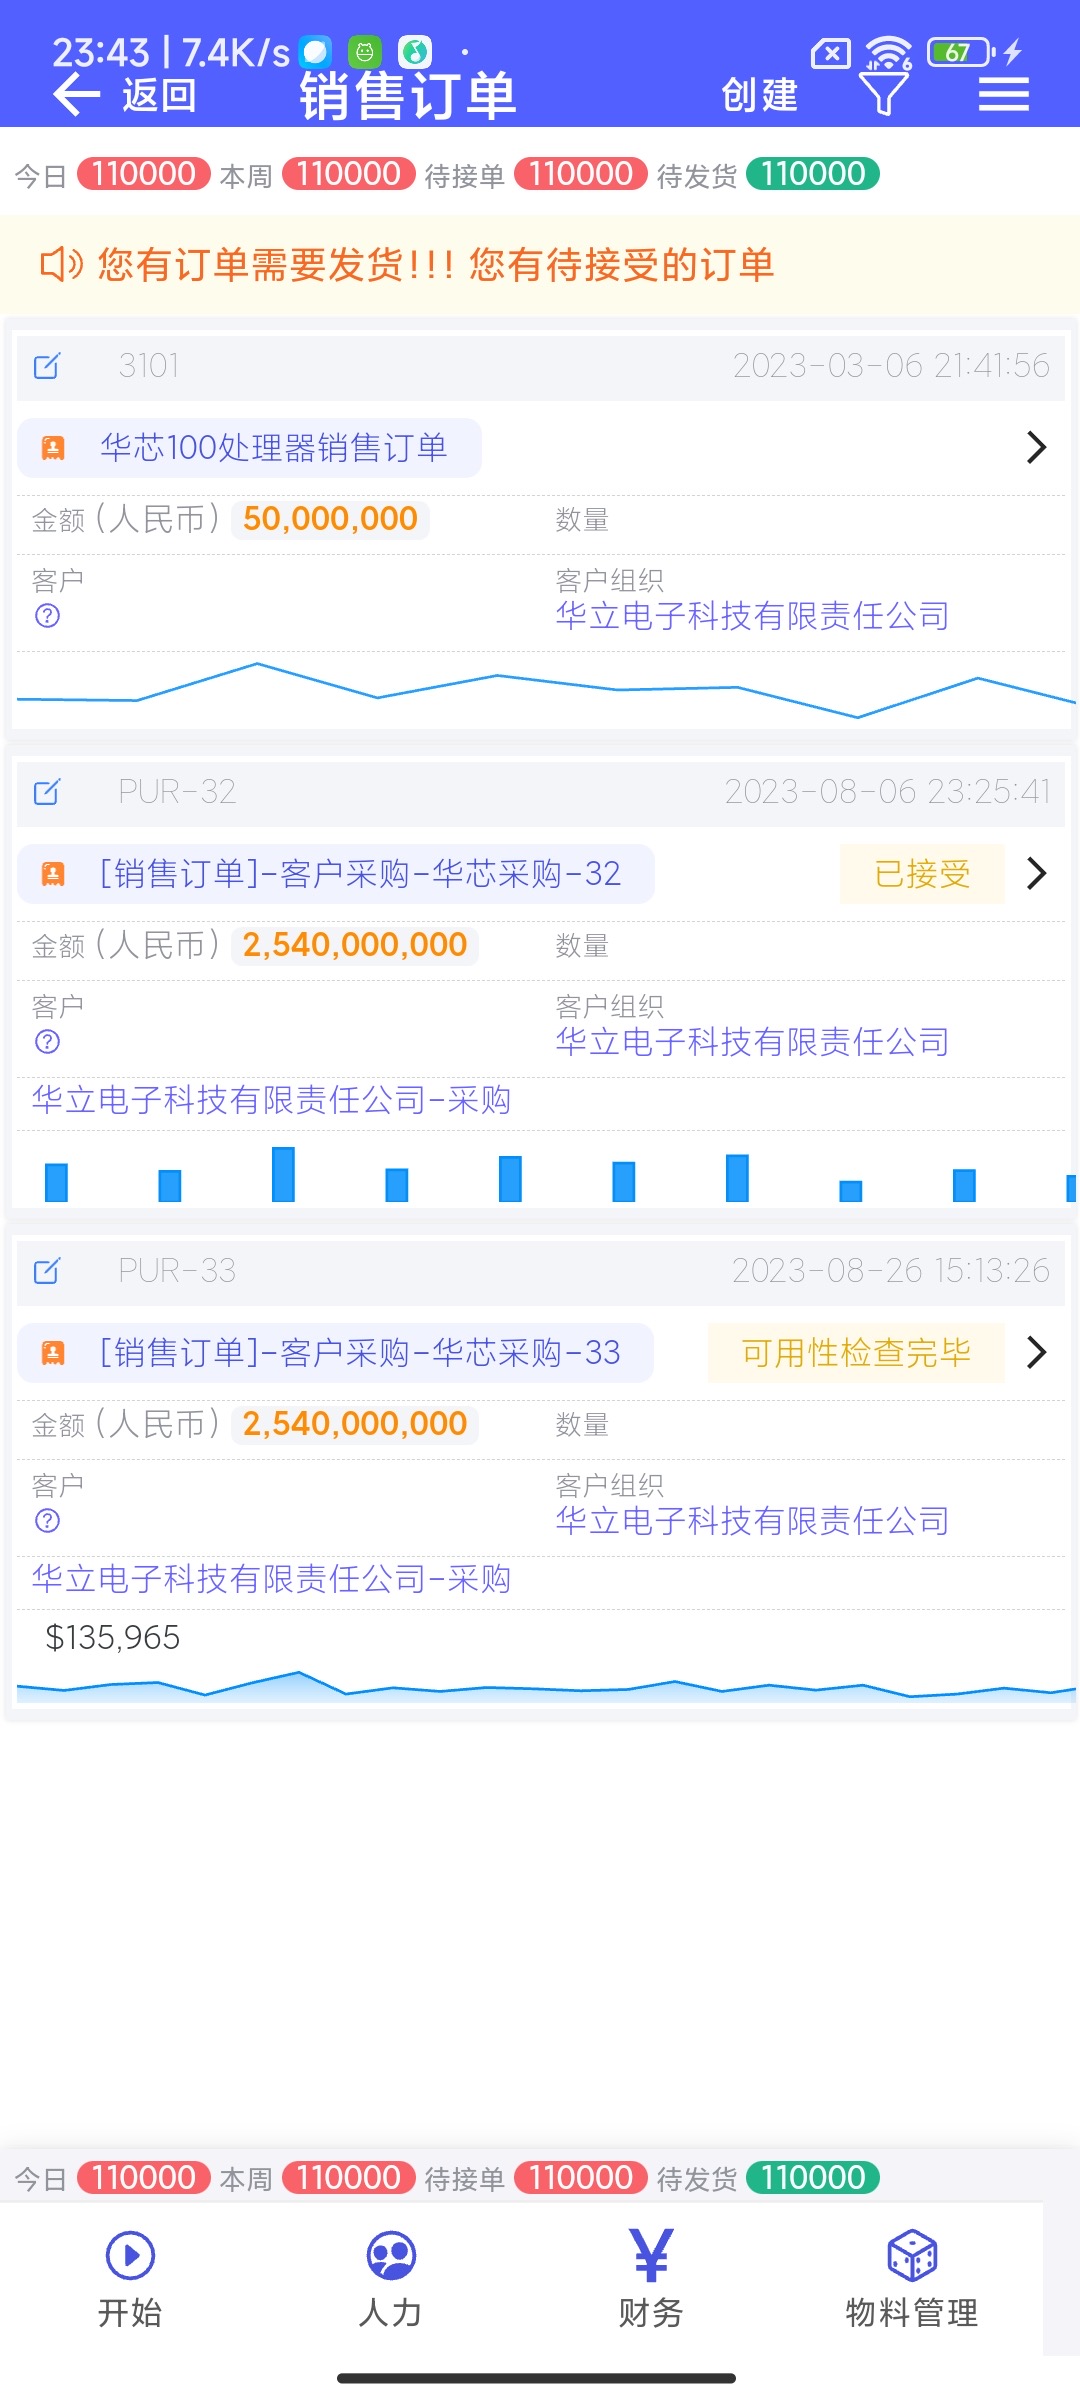The width and height of the screenshot is (1080, 2400).
Task: Tap edit icon for order PUR-32
Action: tap(47, 792)
